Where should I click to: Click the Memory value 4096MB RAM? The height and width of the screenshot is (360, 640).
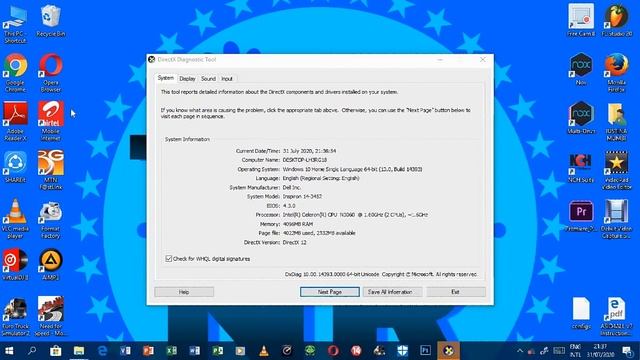(x=298, y=224)
